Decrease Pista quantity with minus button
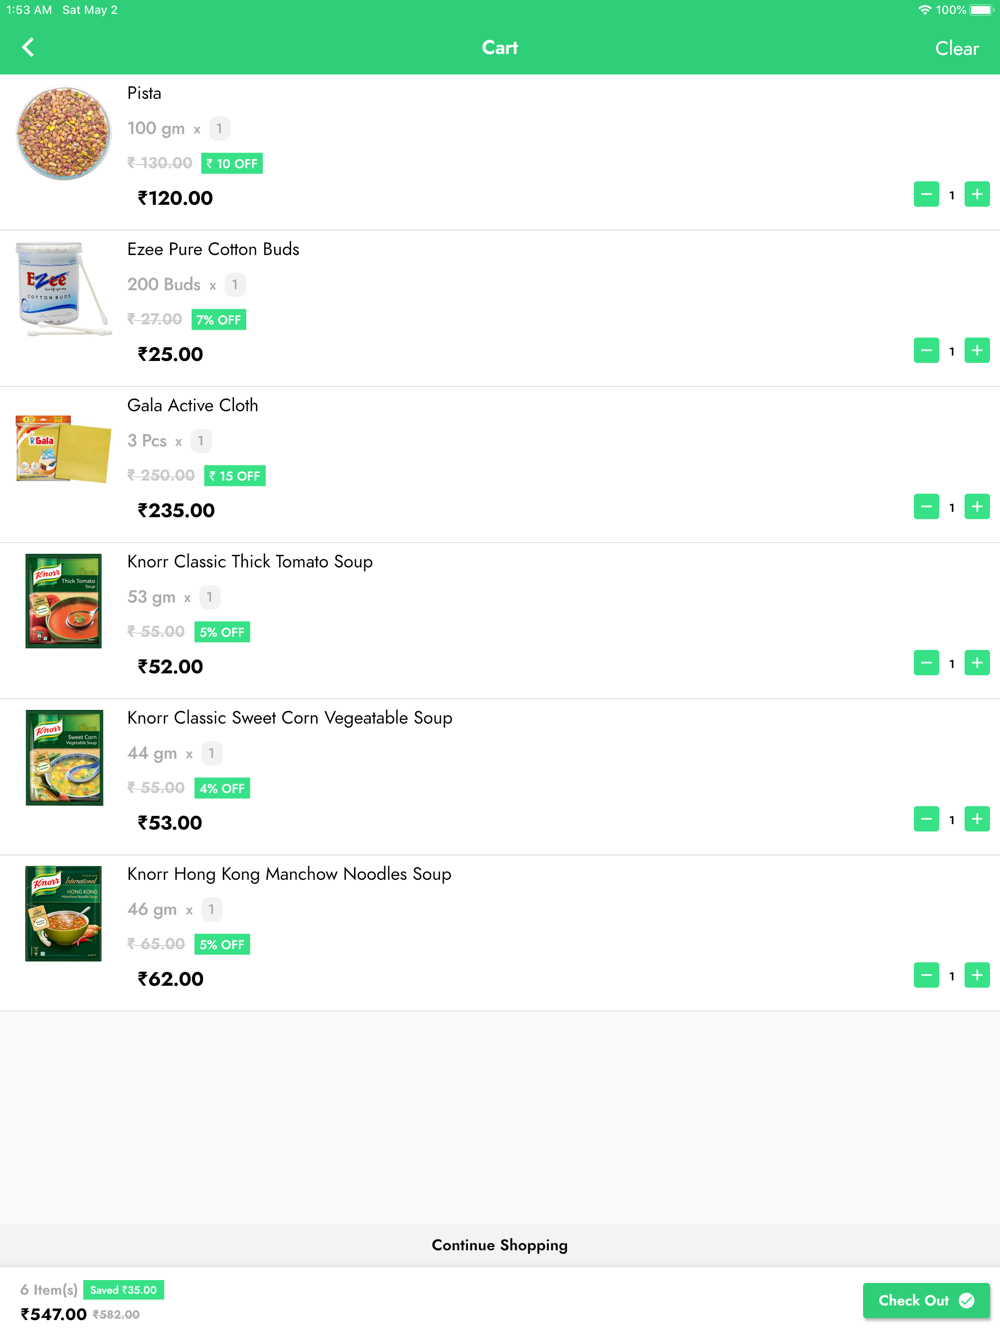The width and height of the screenshot is (1000, 1334). click(x=926, y=195)
